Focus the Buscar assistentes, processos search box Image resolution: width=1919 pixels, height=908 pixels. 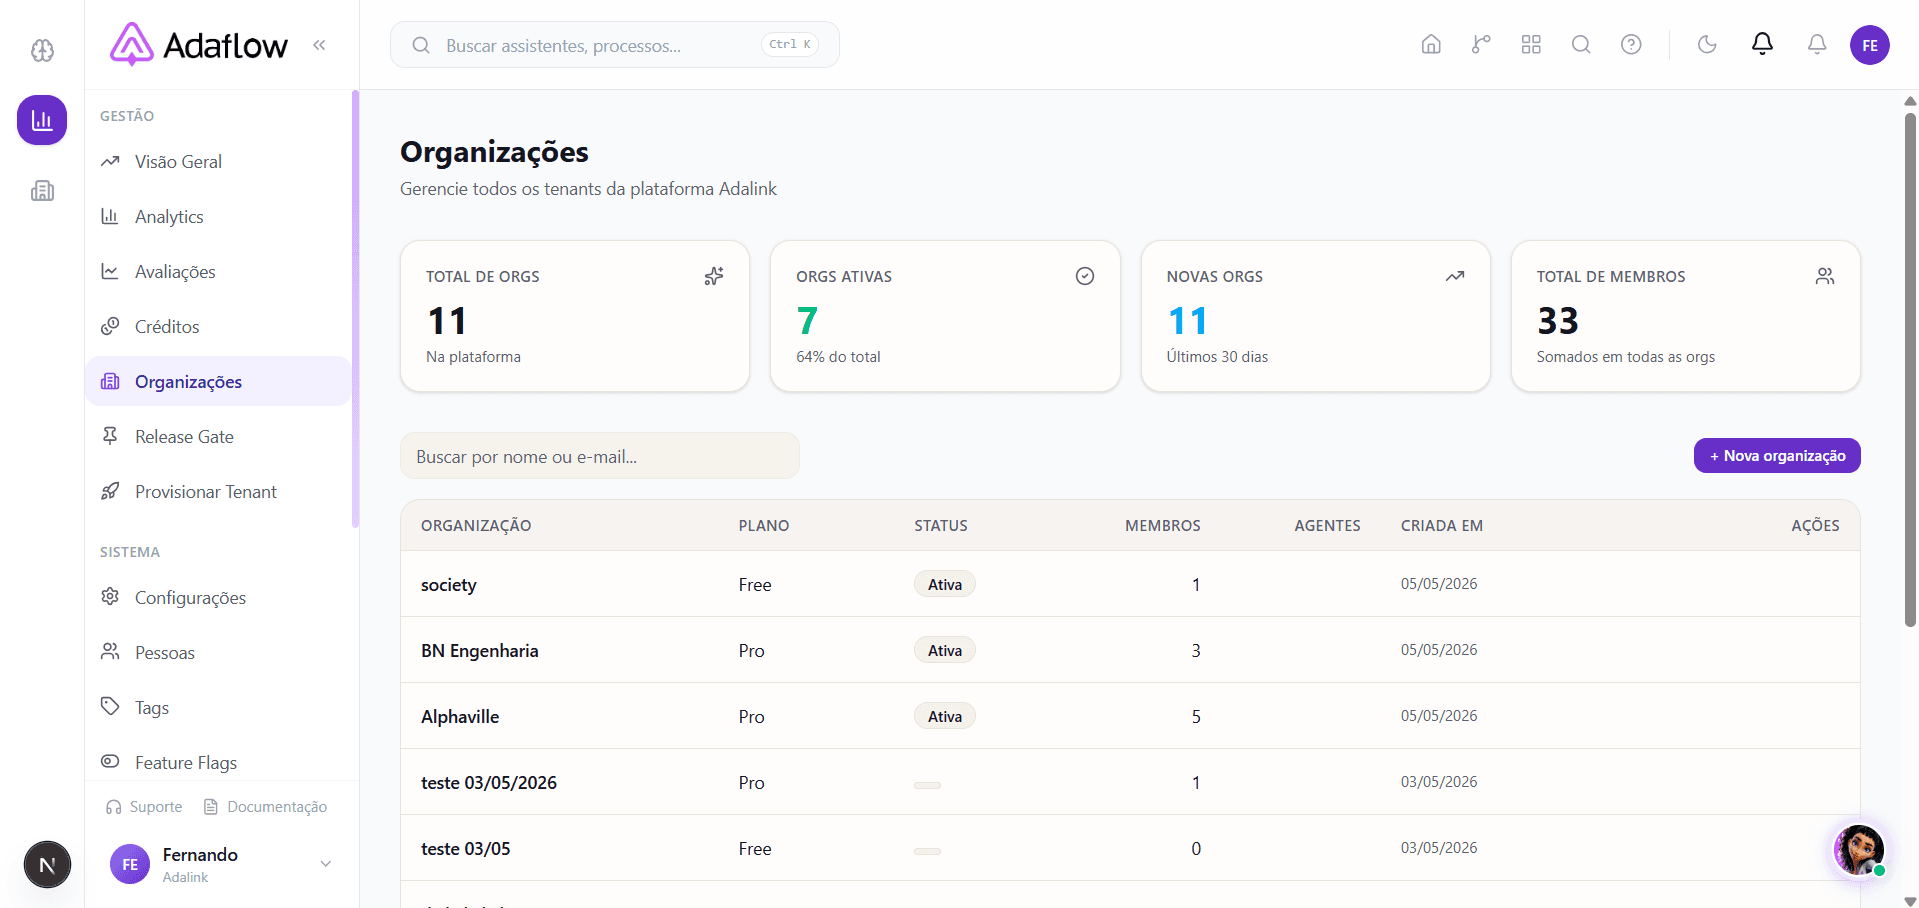pyautogui.click(x=614, y=45)
